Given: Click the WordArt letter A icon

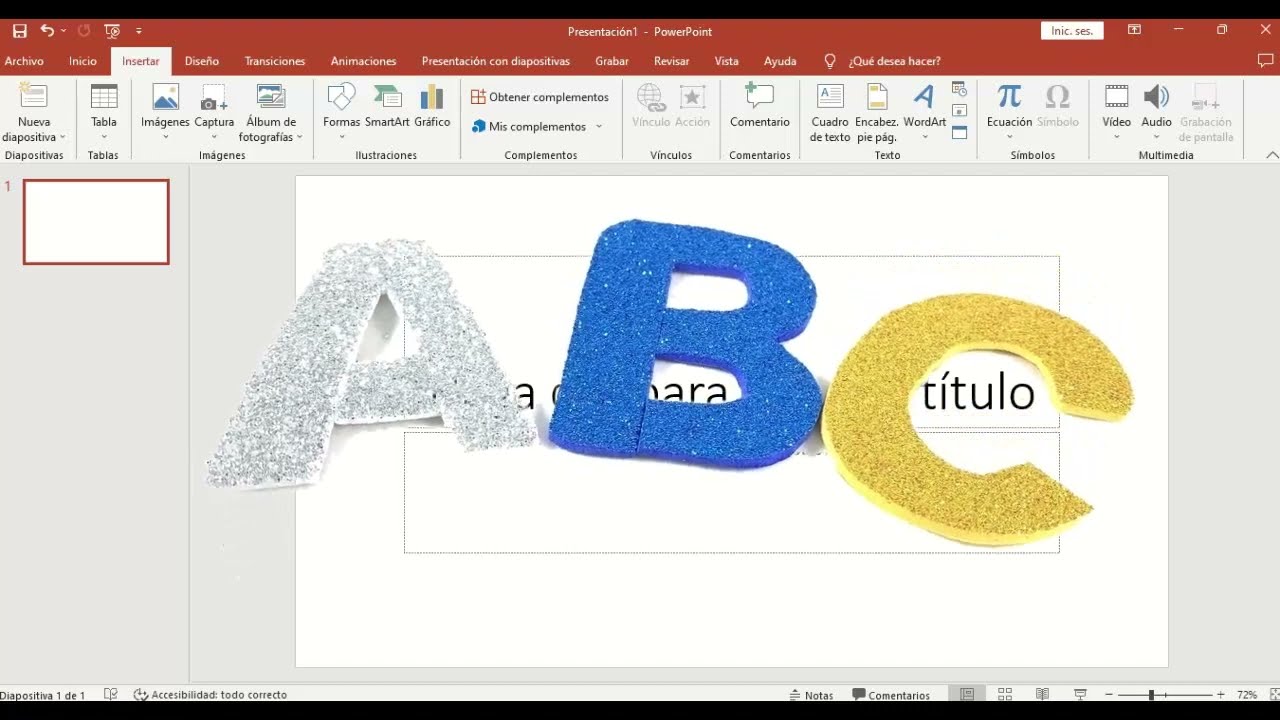Looking at the screenshot, I should point(924,97).
